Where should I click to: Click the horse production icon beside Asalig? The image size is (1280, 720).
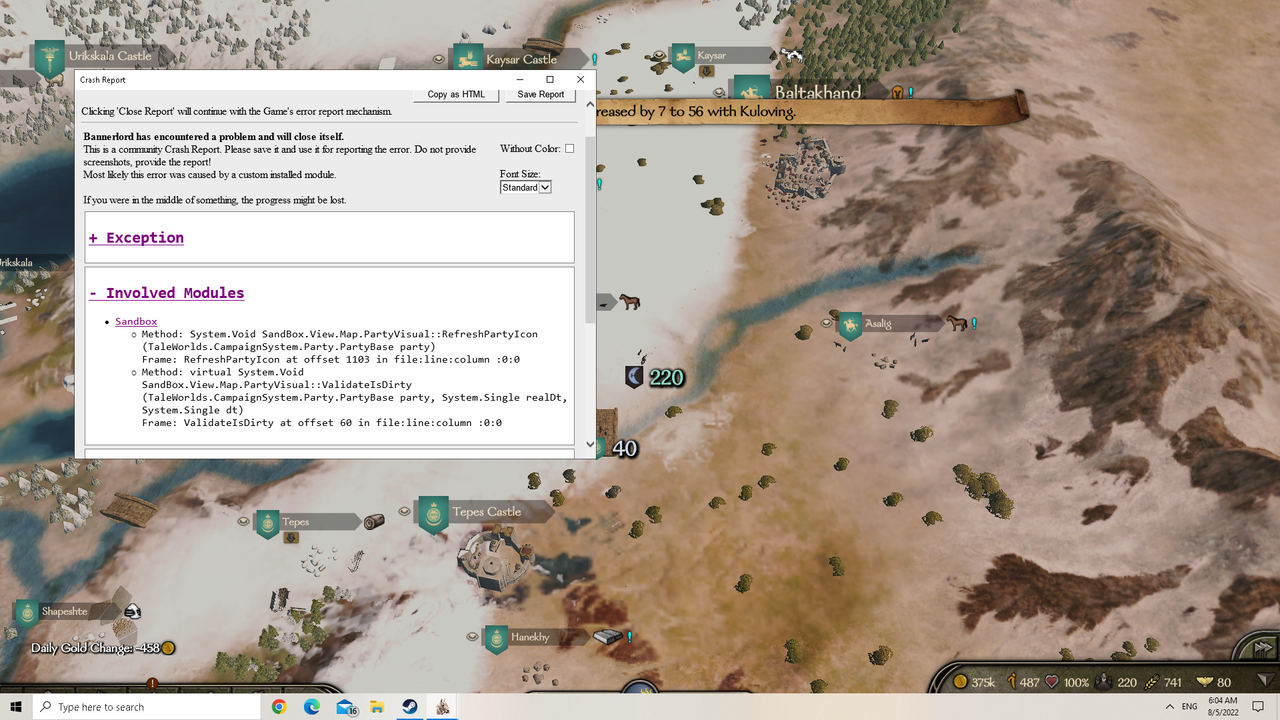[x=957, y=323]
